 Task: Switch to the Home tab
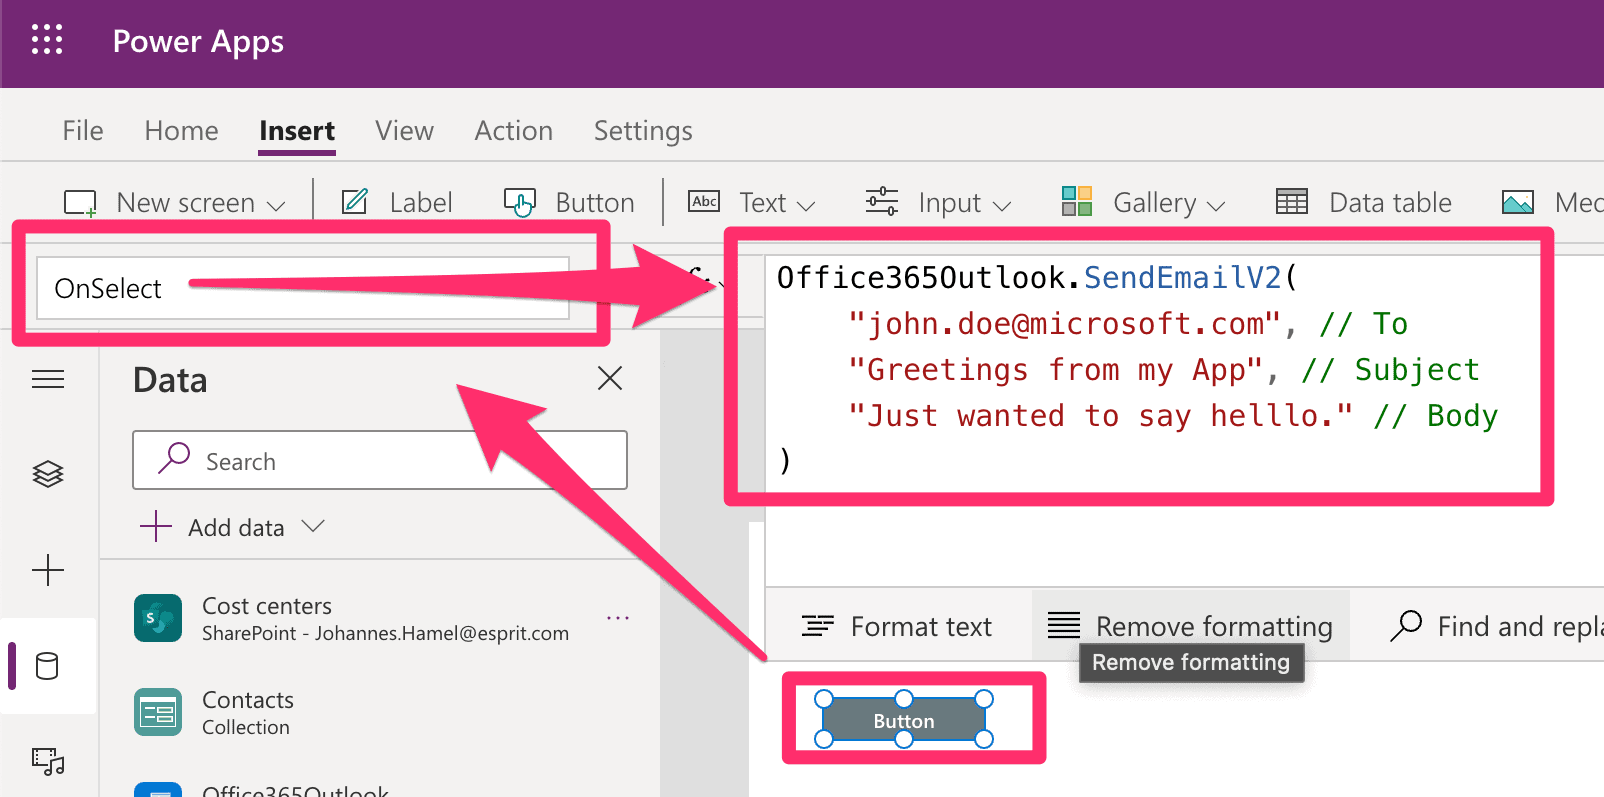click(181, 131)
